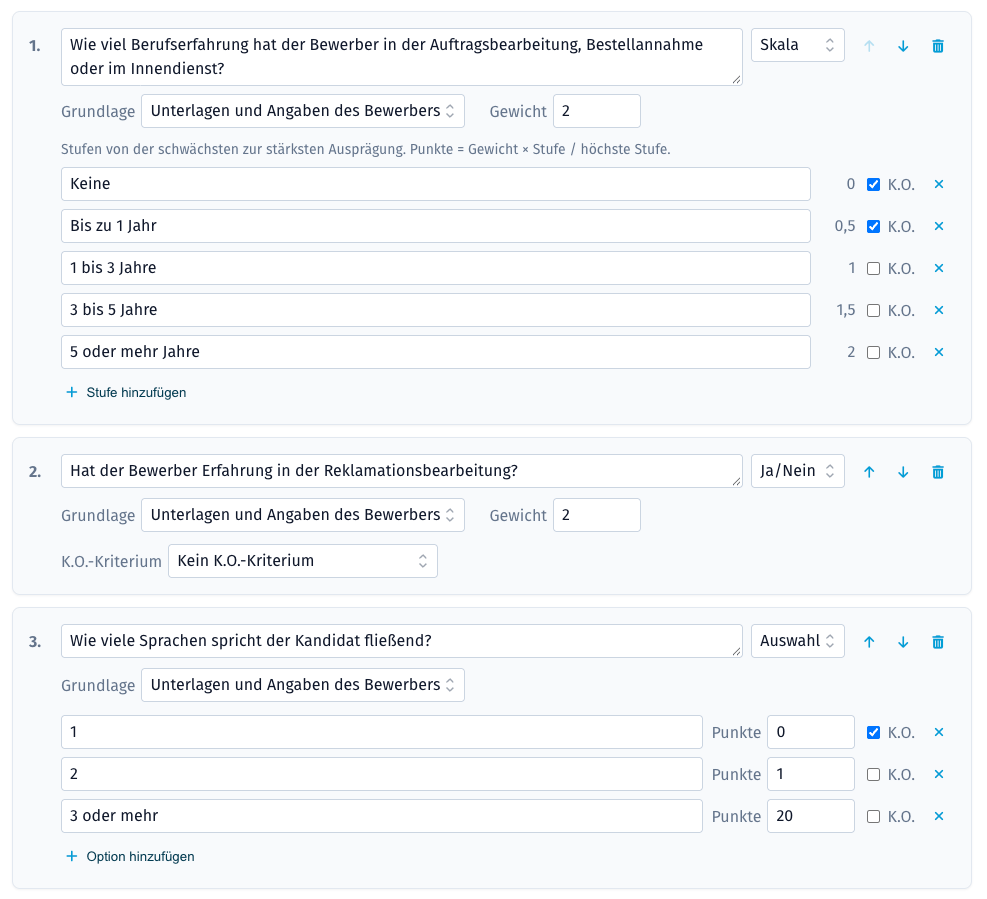The width and height of the screenshot is (987, 899).
Task: Open the 'Kein K.O.-Kriterium' dropdown
Action: pyautogui.click(x=303, y=561)
